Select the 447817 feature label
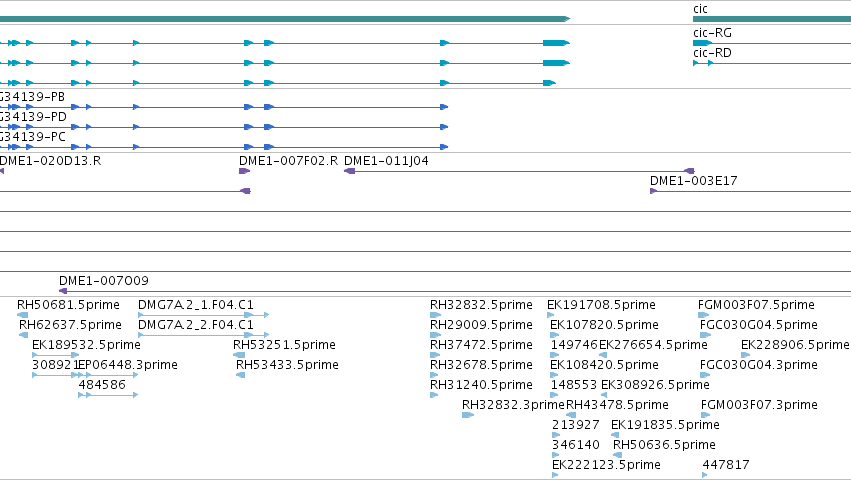This screenshot has width=851, height=480. click(x=726, y=465)
